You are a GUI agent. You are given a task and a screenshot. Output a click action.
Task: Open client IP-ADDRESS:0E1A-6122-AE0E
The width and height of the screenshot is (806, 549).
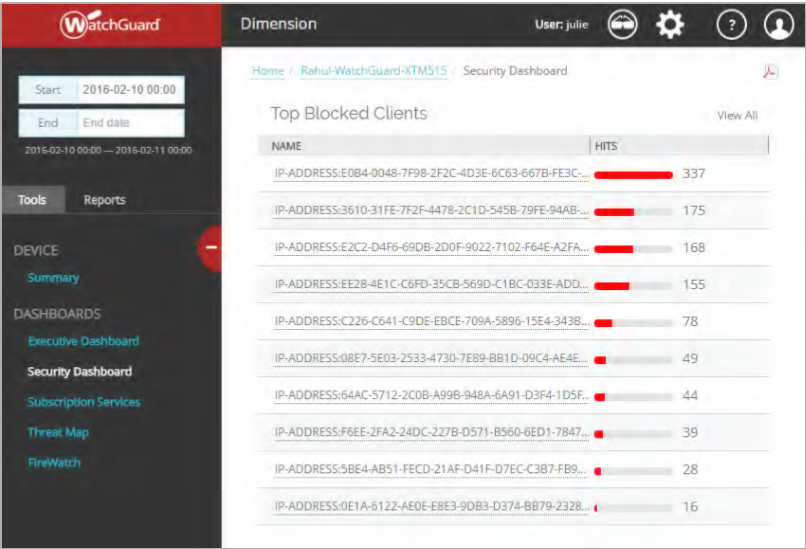tap(432, 507)
